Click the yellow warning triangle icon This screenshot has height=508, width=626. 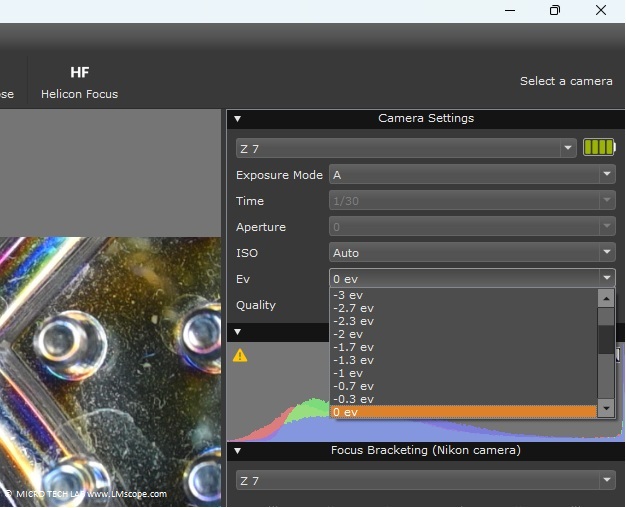coord(240,355)
